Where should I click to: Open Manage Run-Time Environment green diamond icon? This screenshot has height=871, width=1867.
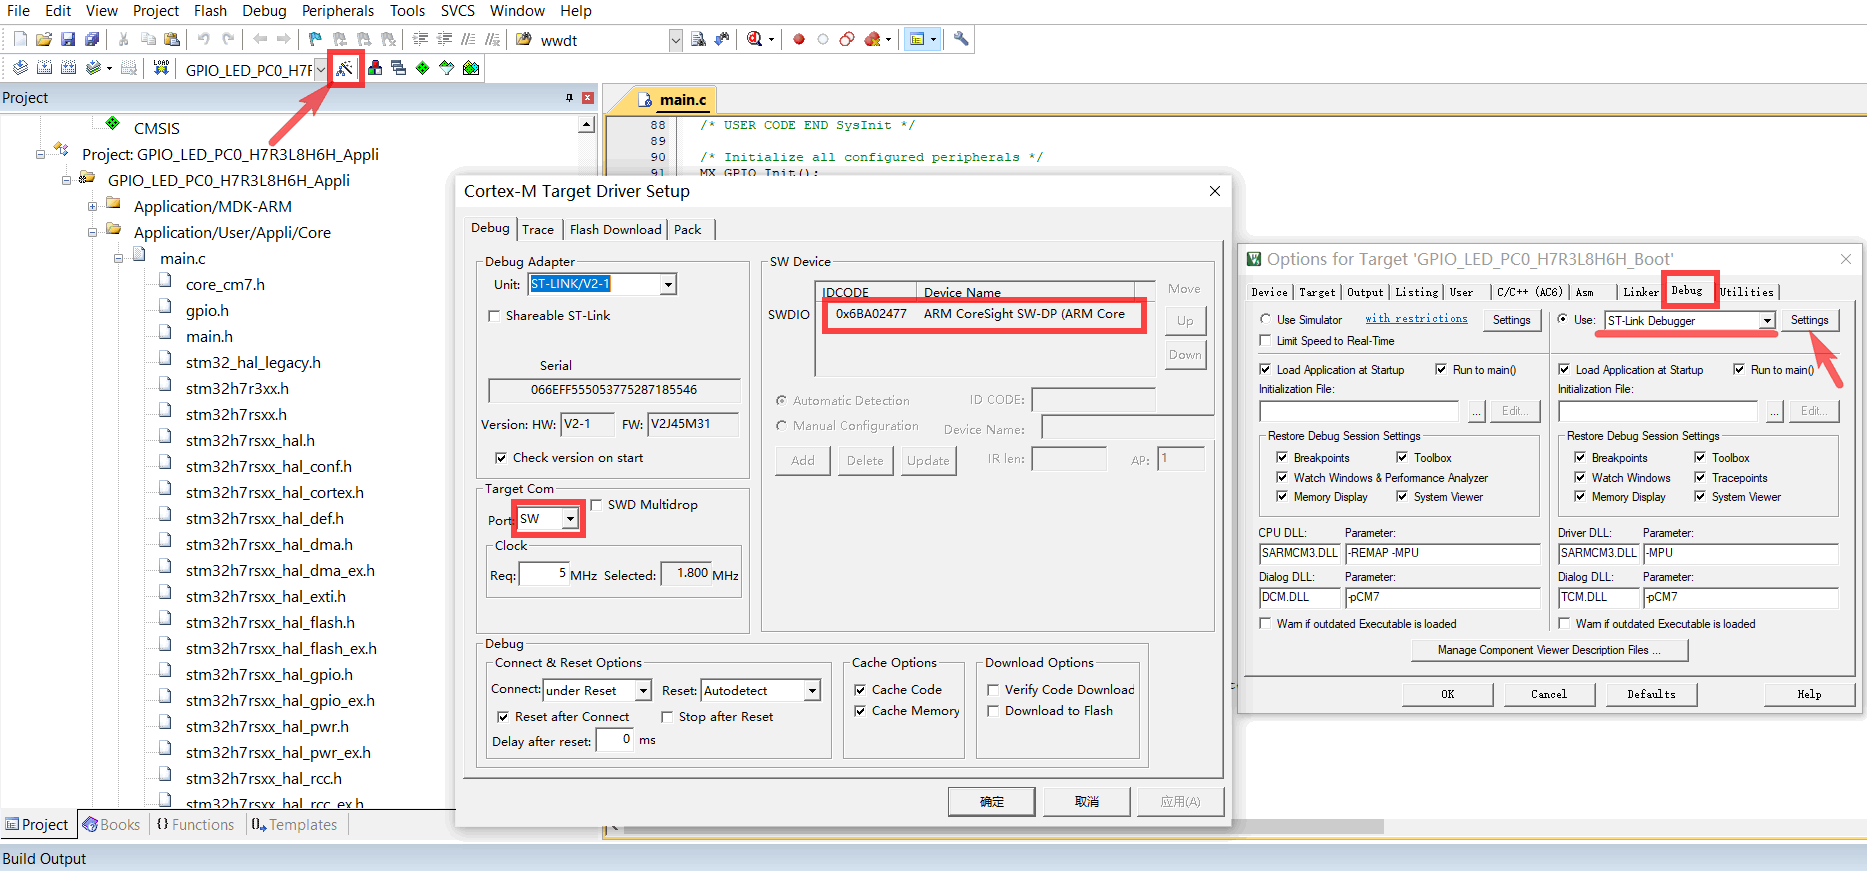pos(423,68)
